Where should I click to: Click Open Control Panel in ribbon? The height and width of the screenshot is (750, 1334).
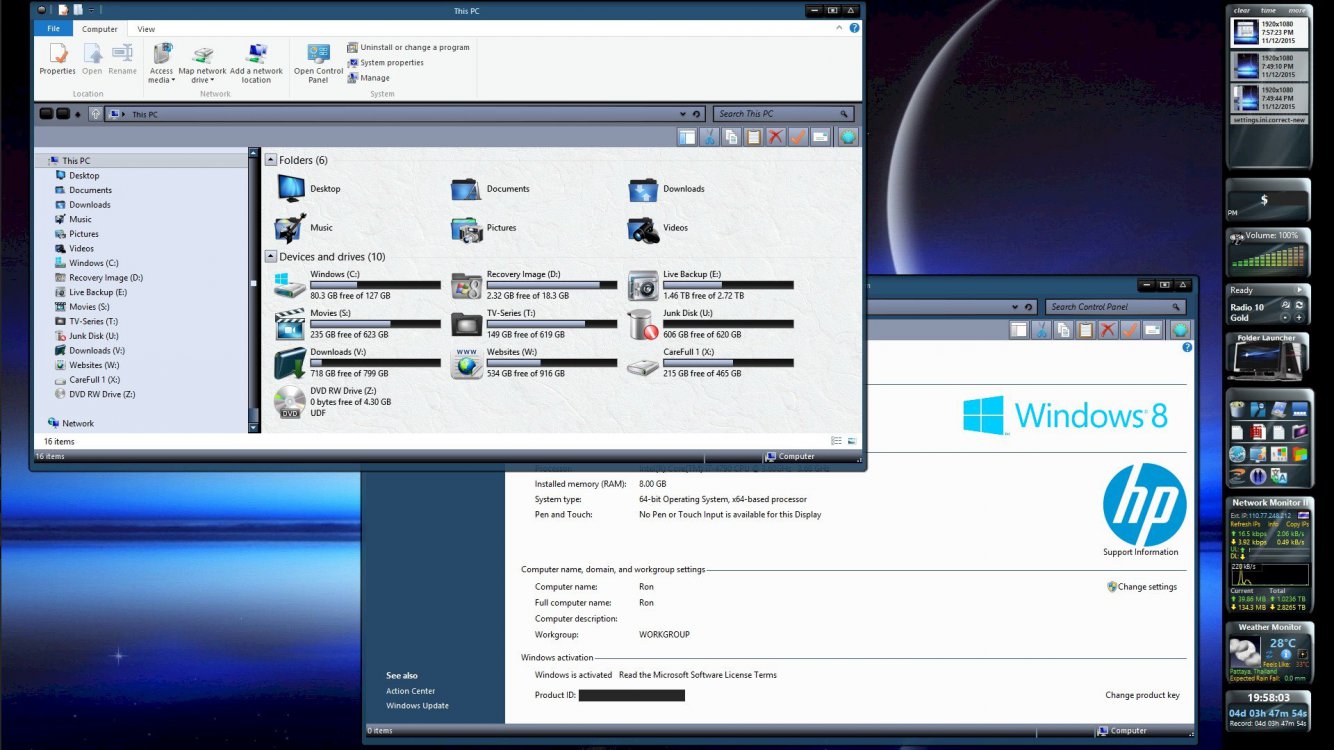point(318,64)
